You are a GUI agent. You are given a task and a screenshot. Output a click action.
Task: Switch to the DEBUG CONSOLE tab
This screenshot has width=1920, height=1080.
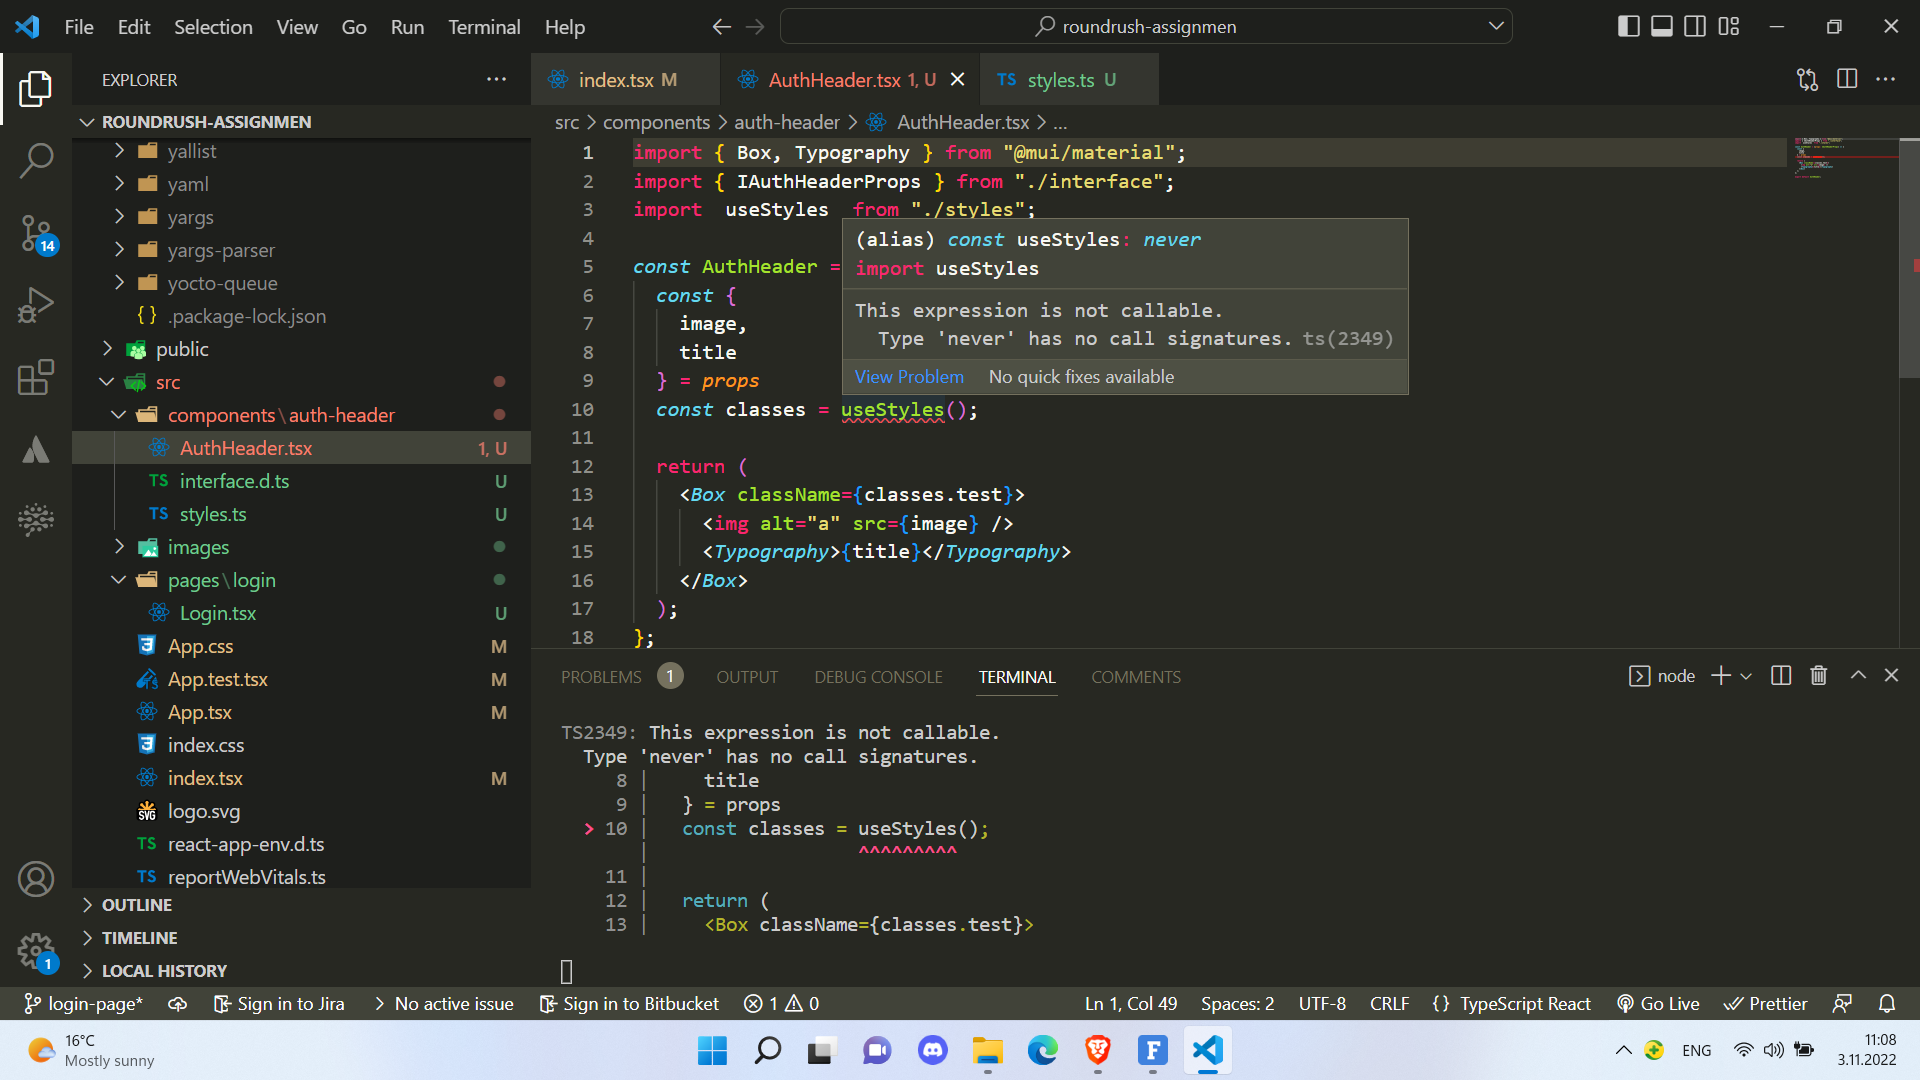[x=878, y=677]
